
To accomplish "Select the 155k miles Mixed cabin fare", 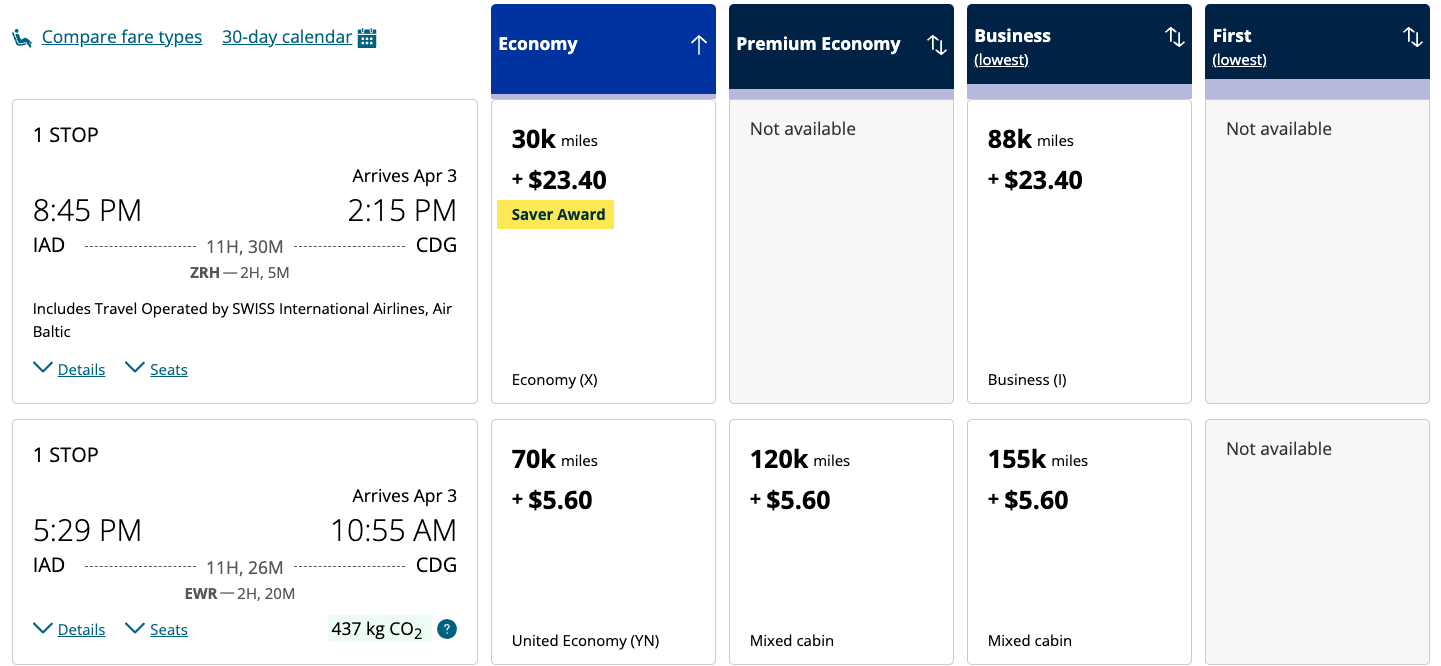I will pyautogui.click(x=1079, y=541).
